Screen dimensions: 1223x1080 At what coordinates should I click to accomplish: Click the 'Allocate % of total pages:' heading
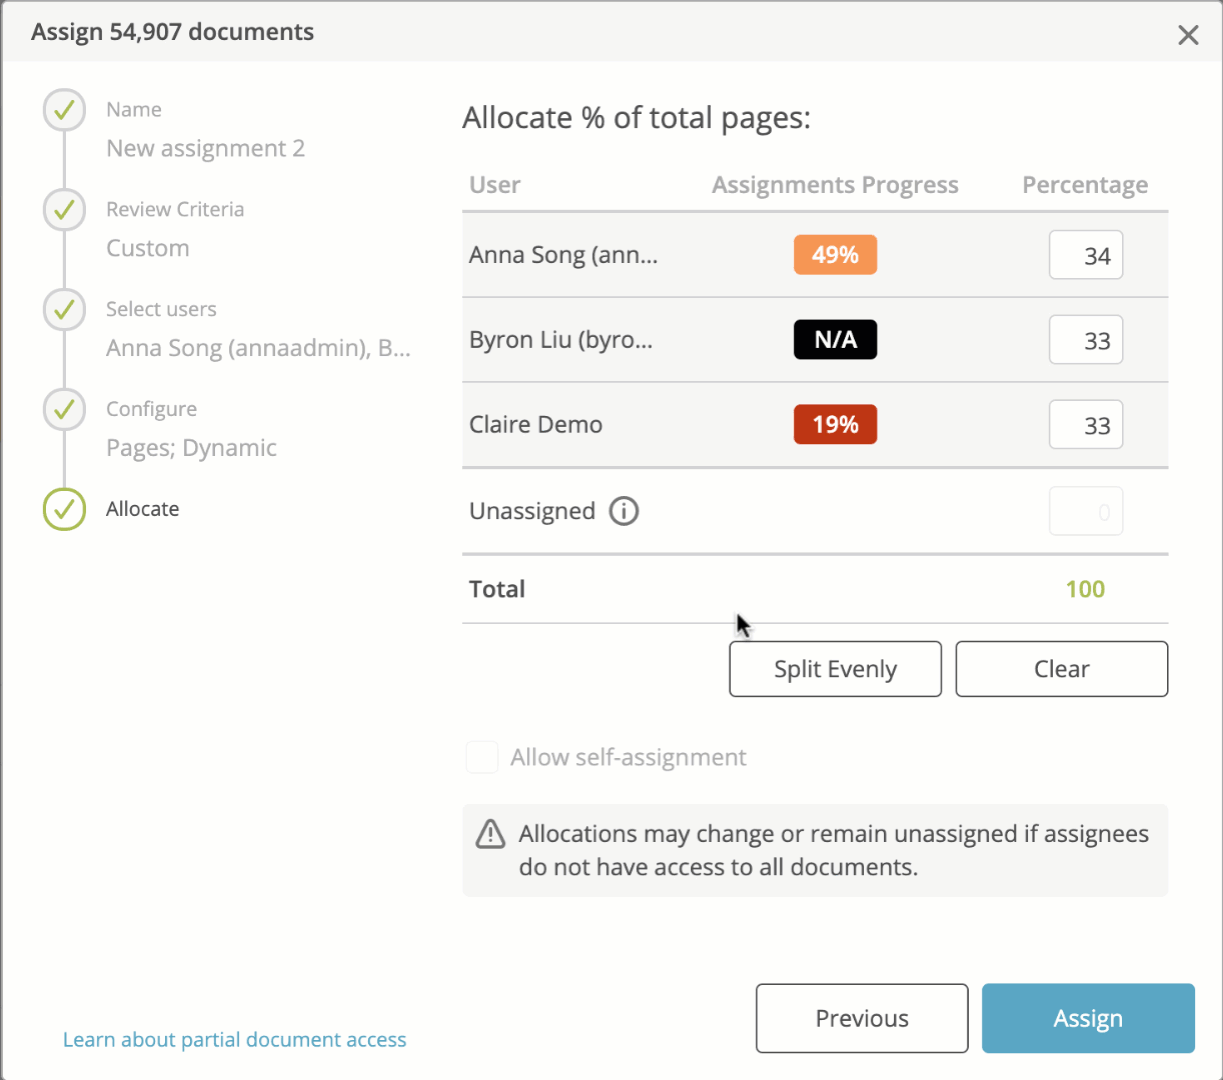[636, 118]
